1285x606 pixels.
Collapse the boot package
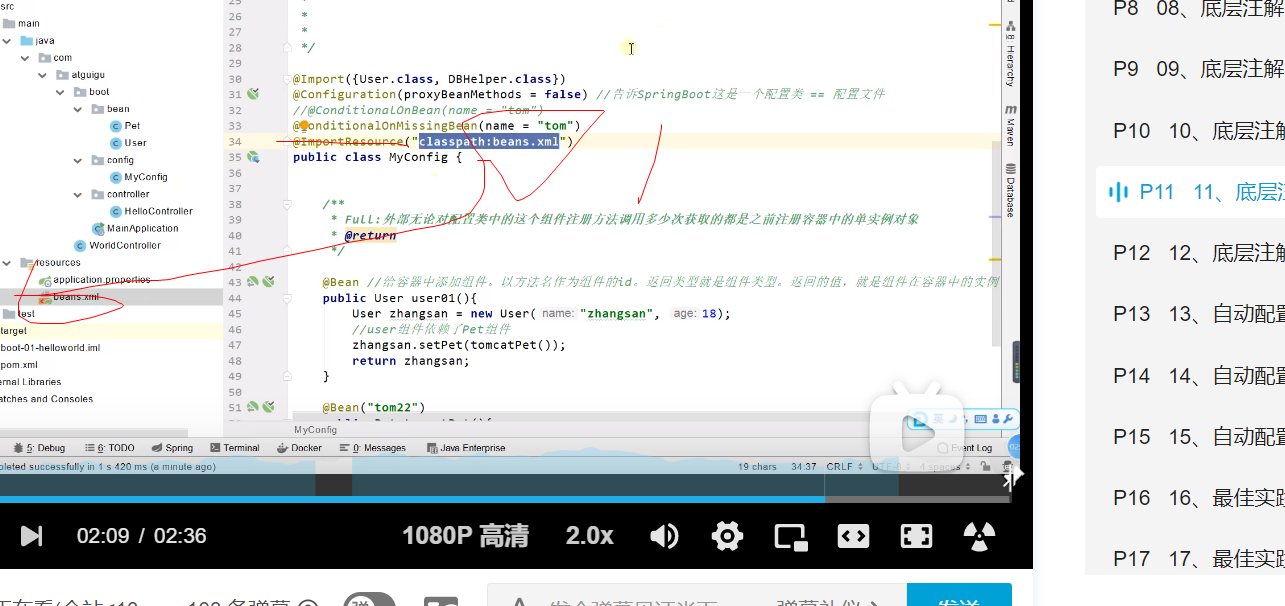coord(62,92)
